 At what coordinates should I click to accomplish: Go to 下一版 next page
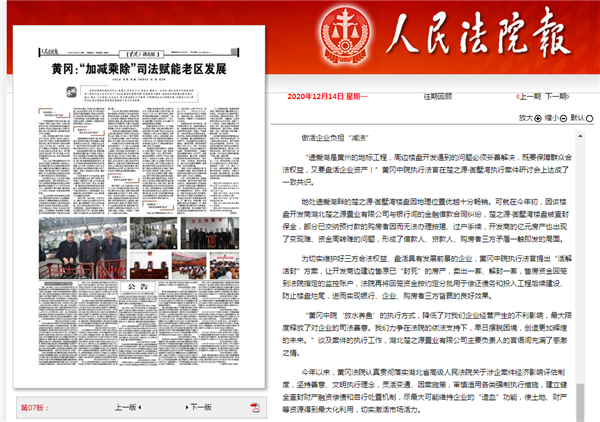pos(199,407)
